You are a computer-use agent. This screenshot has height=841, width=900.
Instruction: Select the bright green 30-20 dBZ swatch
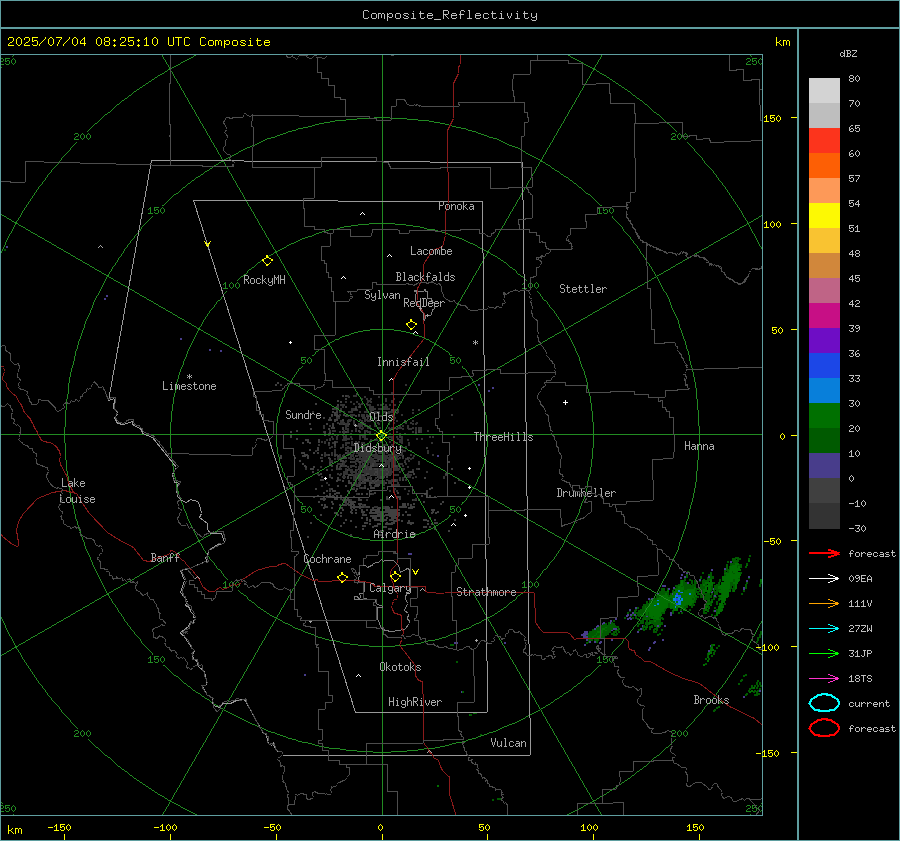824,416
